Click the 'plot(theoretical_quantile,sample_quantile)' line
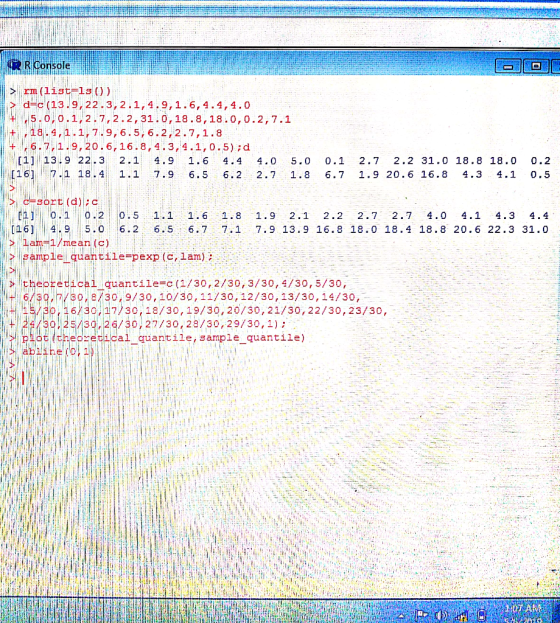Image resolution: width=560 pixels, height=623 pixels. click(163, 338)
